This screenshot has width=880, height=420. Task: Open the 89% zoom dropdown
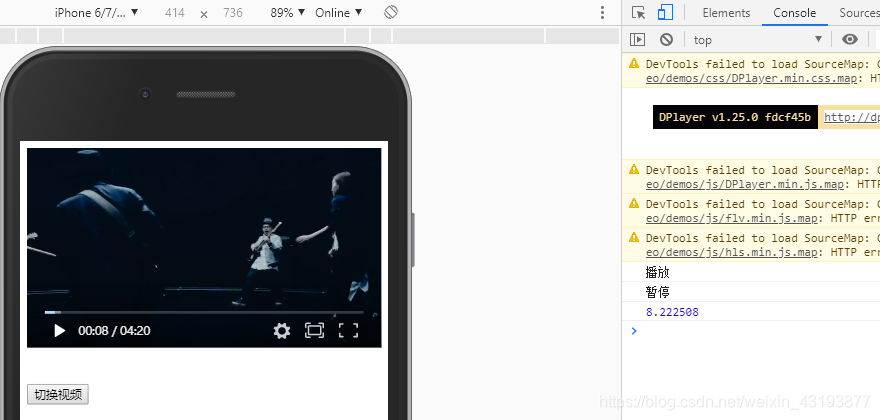[x=287, y=12]
